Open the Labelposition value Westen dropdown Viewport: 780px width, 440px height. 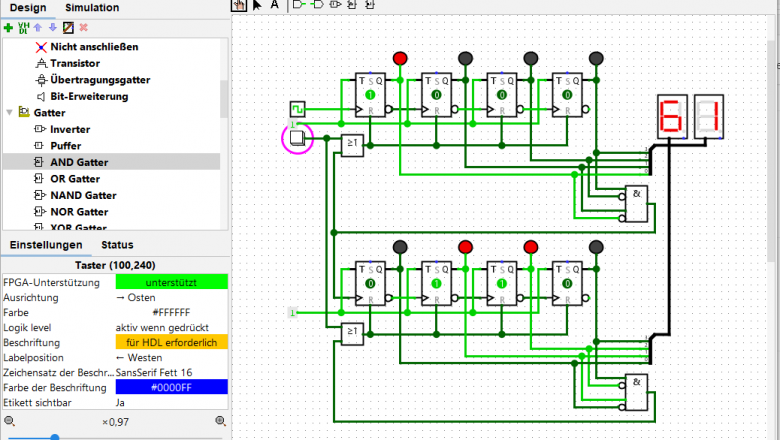click(x=171, y=357)
